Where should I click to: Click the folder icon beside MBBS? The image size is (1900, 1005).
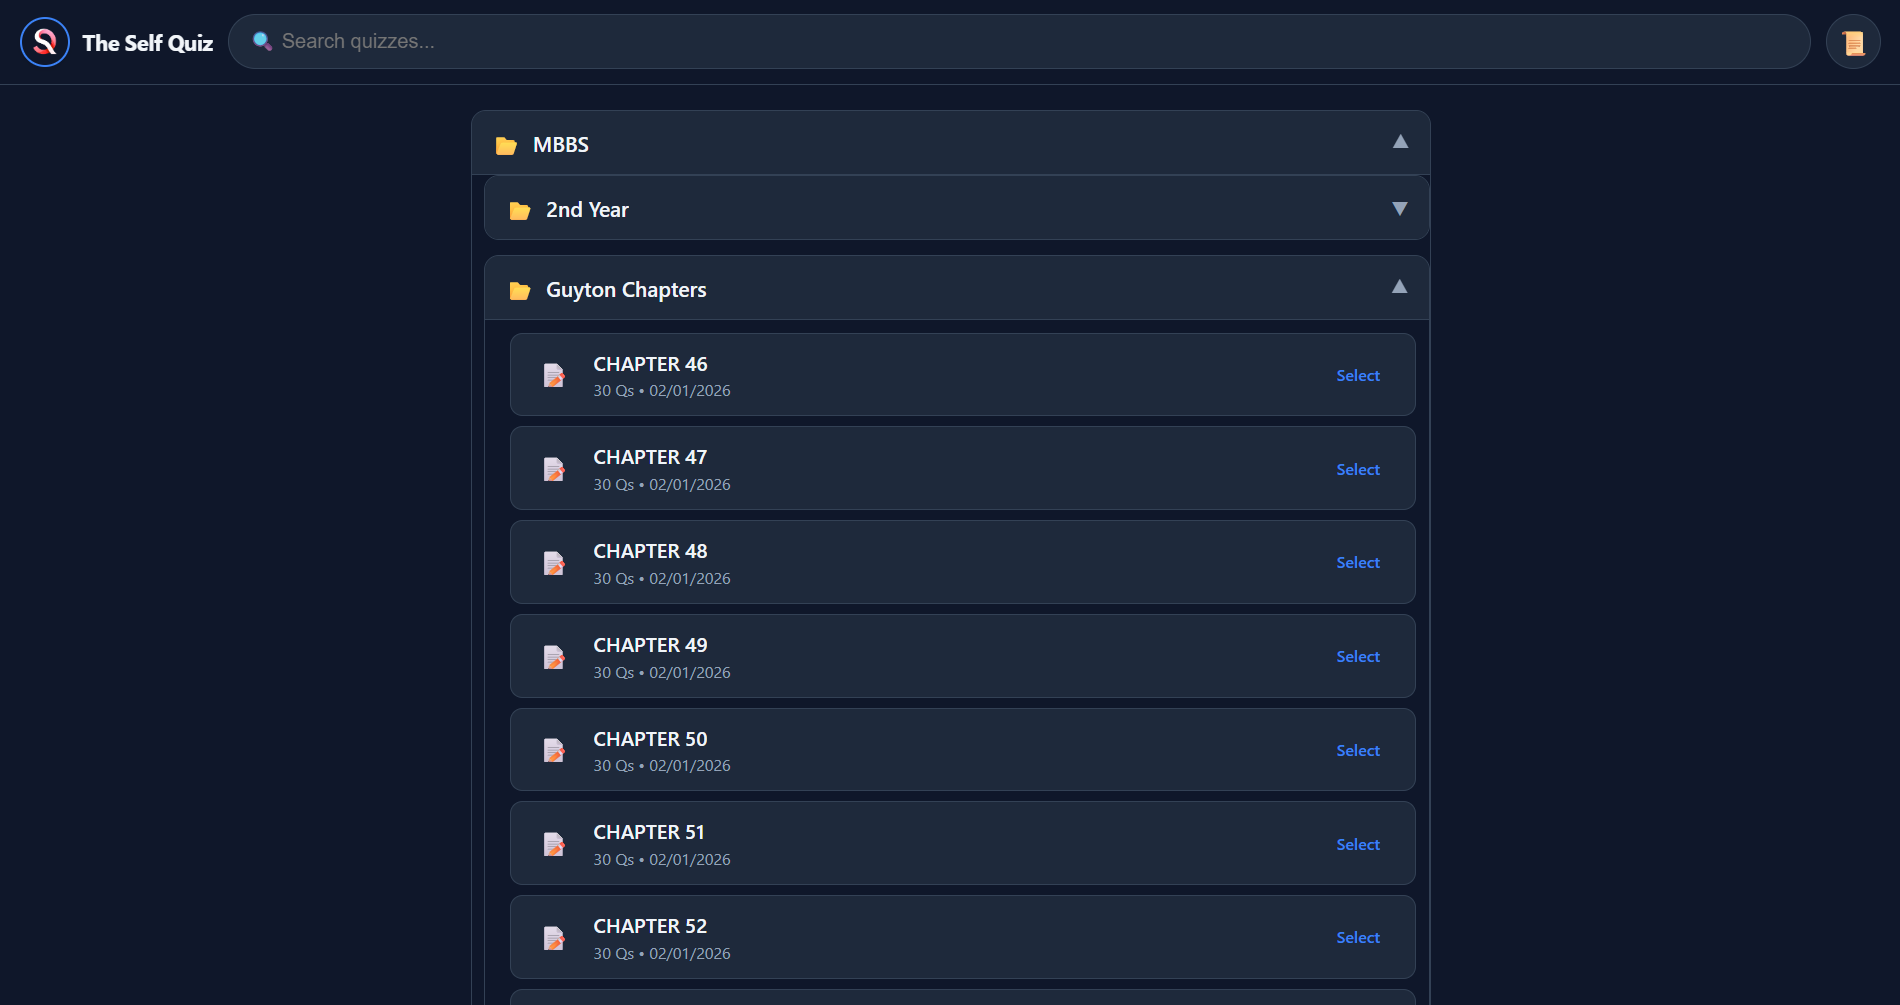[507, 144]
